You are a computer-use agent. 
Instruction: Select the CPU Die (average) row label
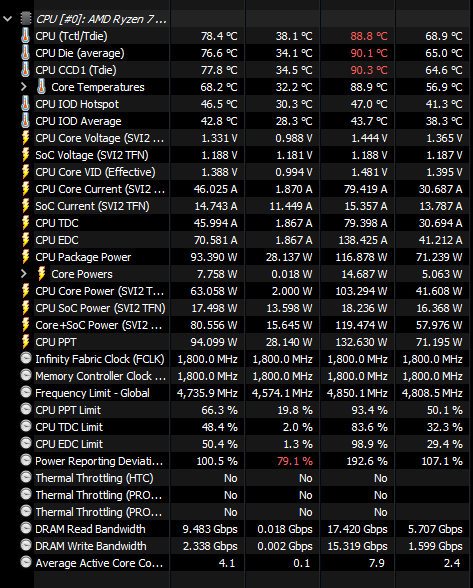pos(80,53)
